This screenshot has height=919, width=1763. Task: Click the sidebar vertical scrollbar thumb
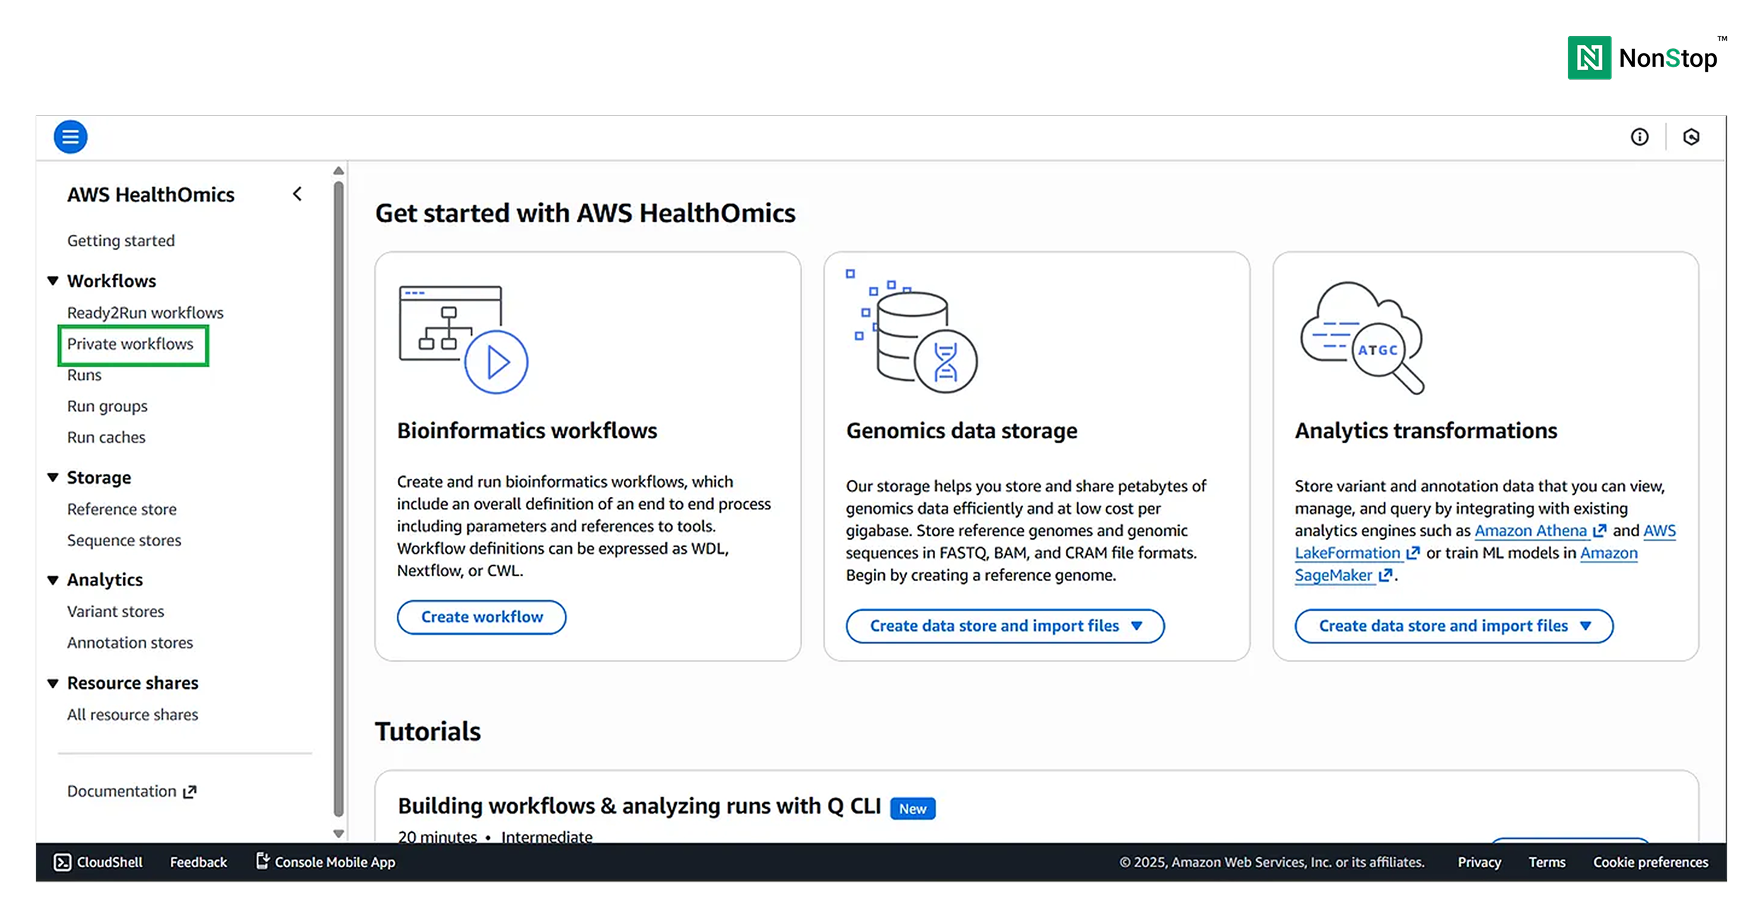[339, 500]
